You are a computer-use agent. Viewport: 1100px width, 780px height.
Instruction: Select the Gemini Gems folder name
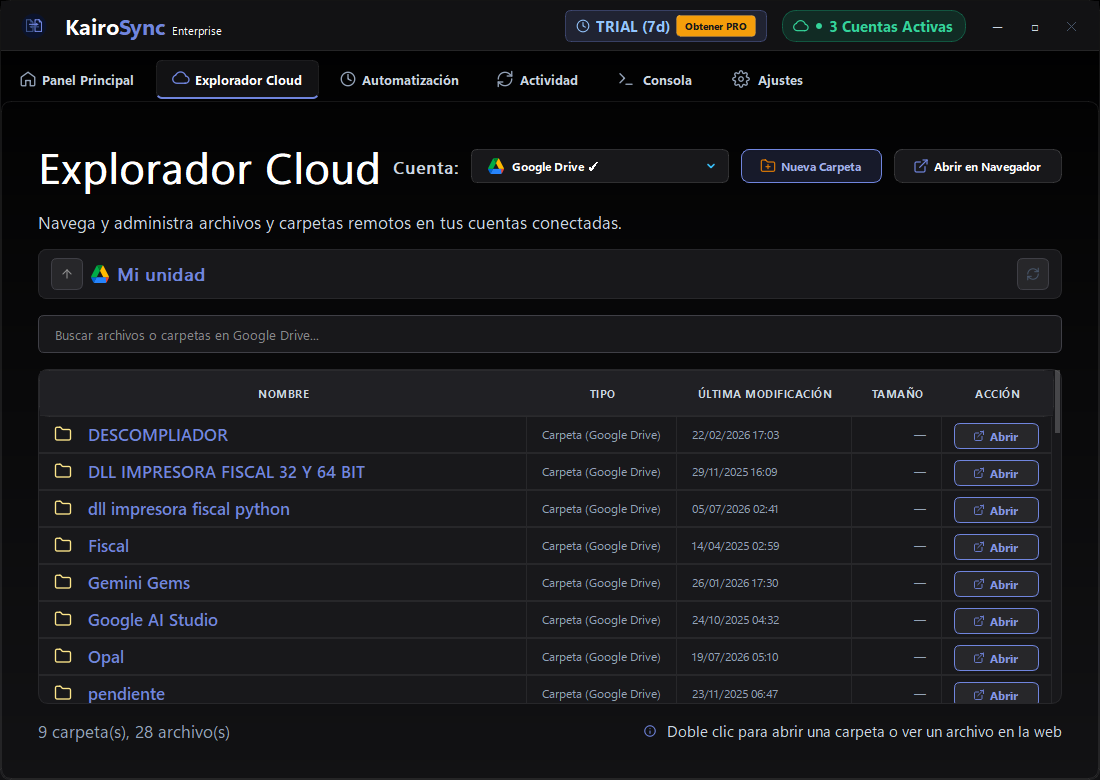point(139,583)
